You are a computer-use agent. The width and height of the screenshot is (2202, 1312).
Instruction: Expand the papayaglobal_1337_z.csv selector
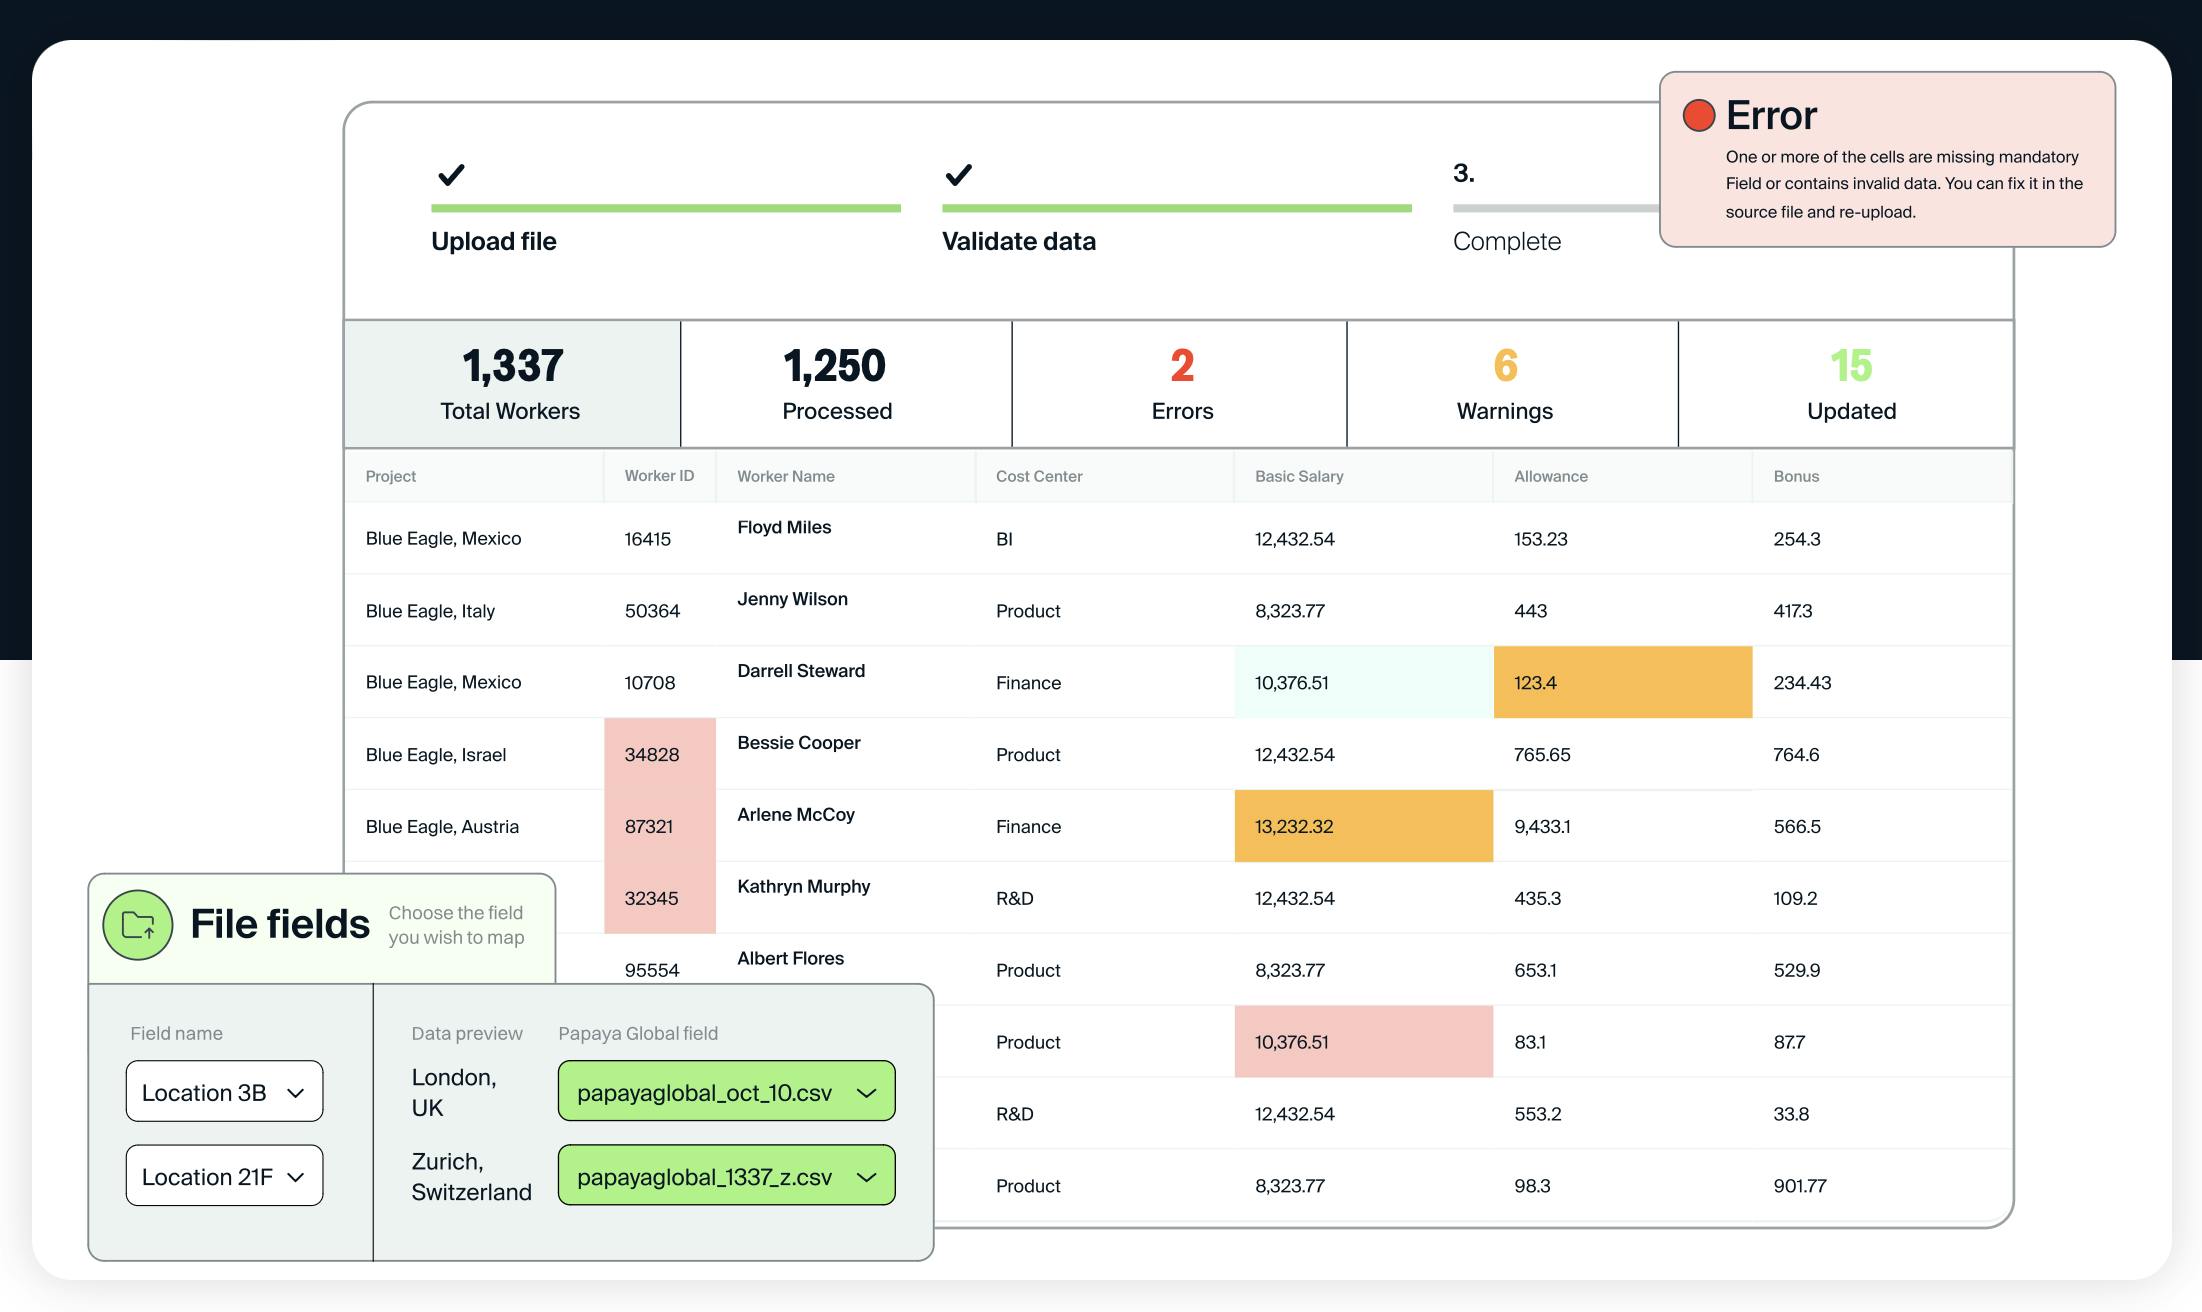(x=726, y=1176)
